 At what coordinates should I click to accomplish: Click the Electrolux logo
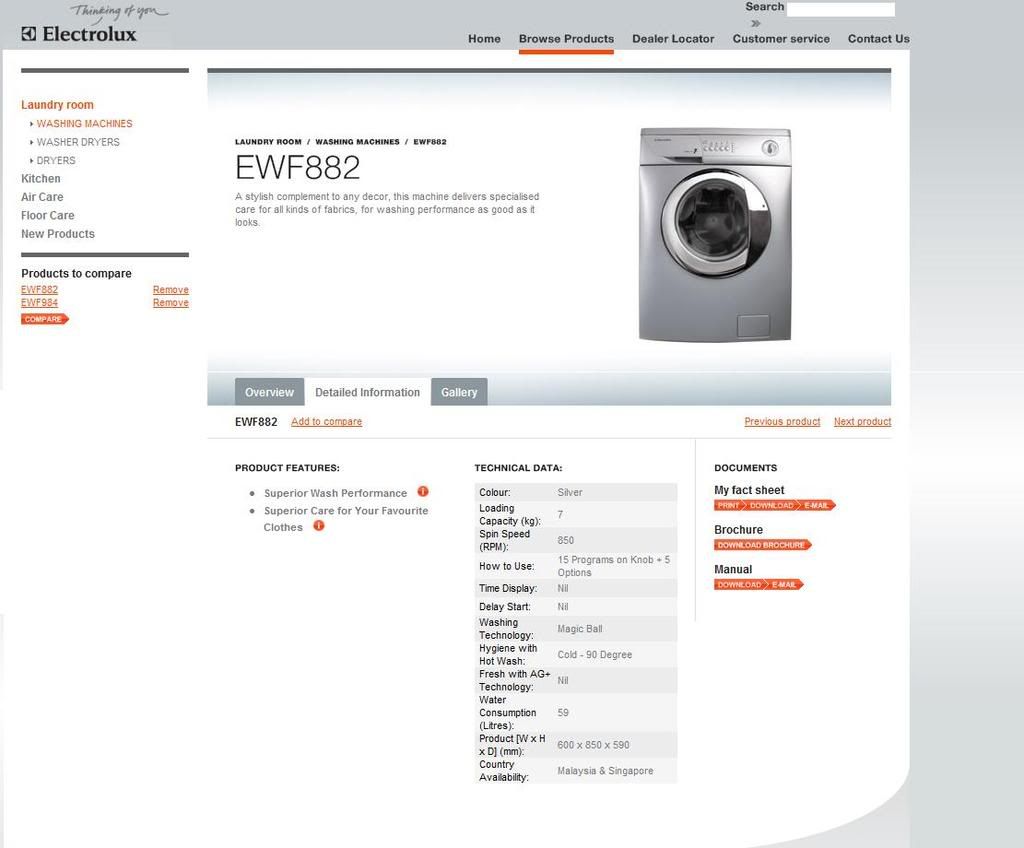(x=79, y=34)
